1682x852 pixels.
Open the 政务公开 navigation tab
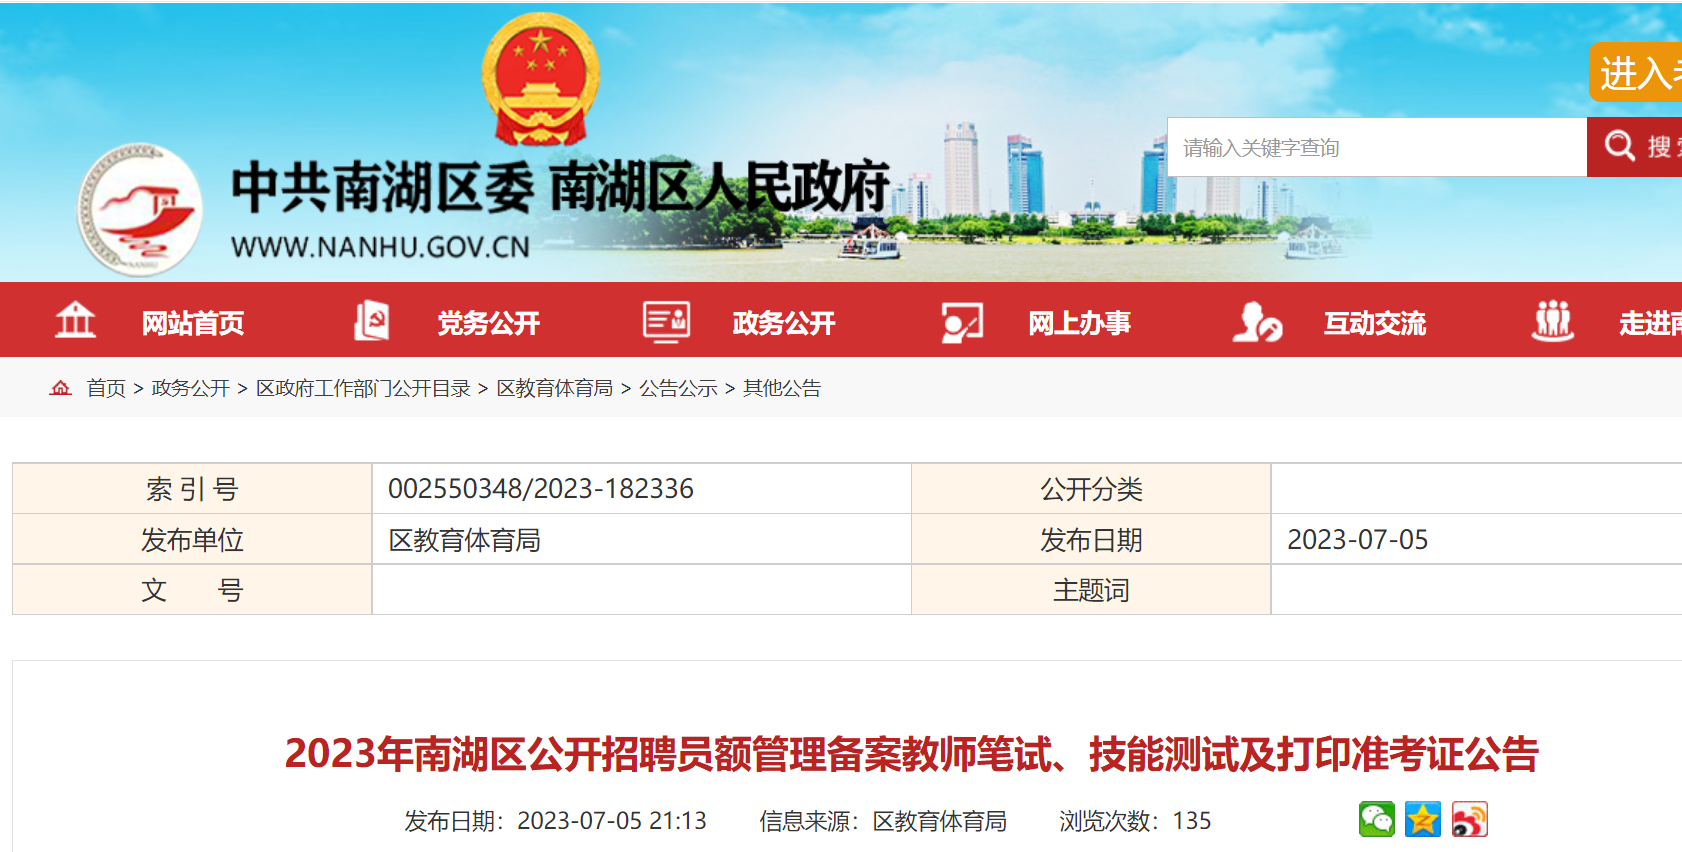(784, 323)
